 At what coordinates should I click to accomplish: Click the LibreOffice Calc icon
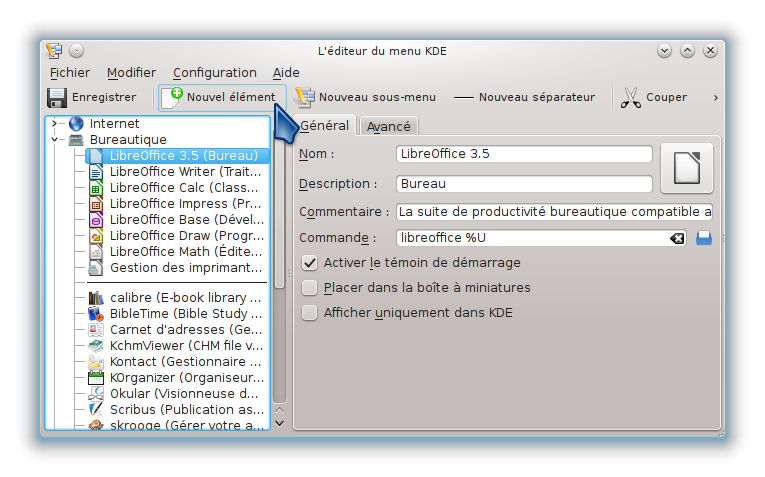click(96, 188)
